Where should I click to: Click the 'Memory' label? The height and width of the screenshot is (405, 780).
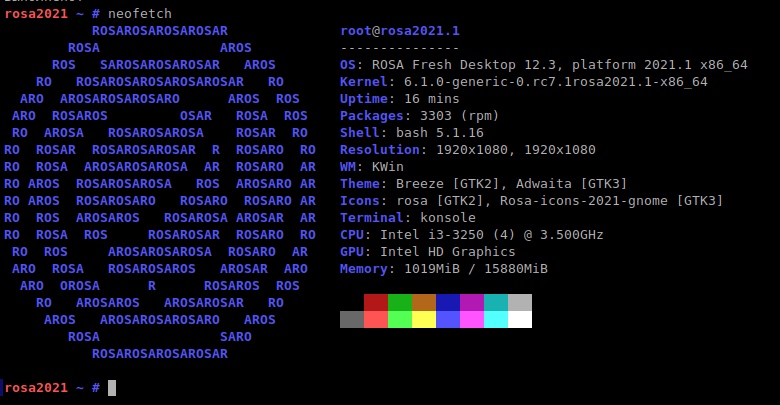click(364, 269)
